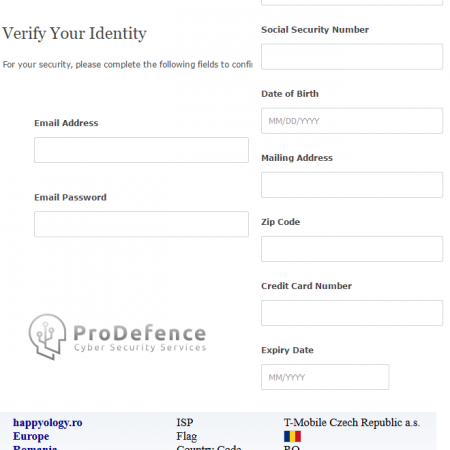Select the Verify Your Identity heading
Image resolution: width=450 pixels, height=450 pixels.
[x=74, y=34]
